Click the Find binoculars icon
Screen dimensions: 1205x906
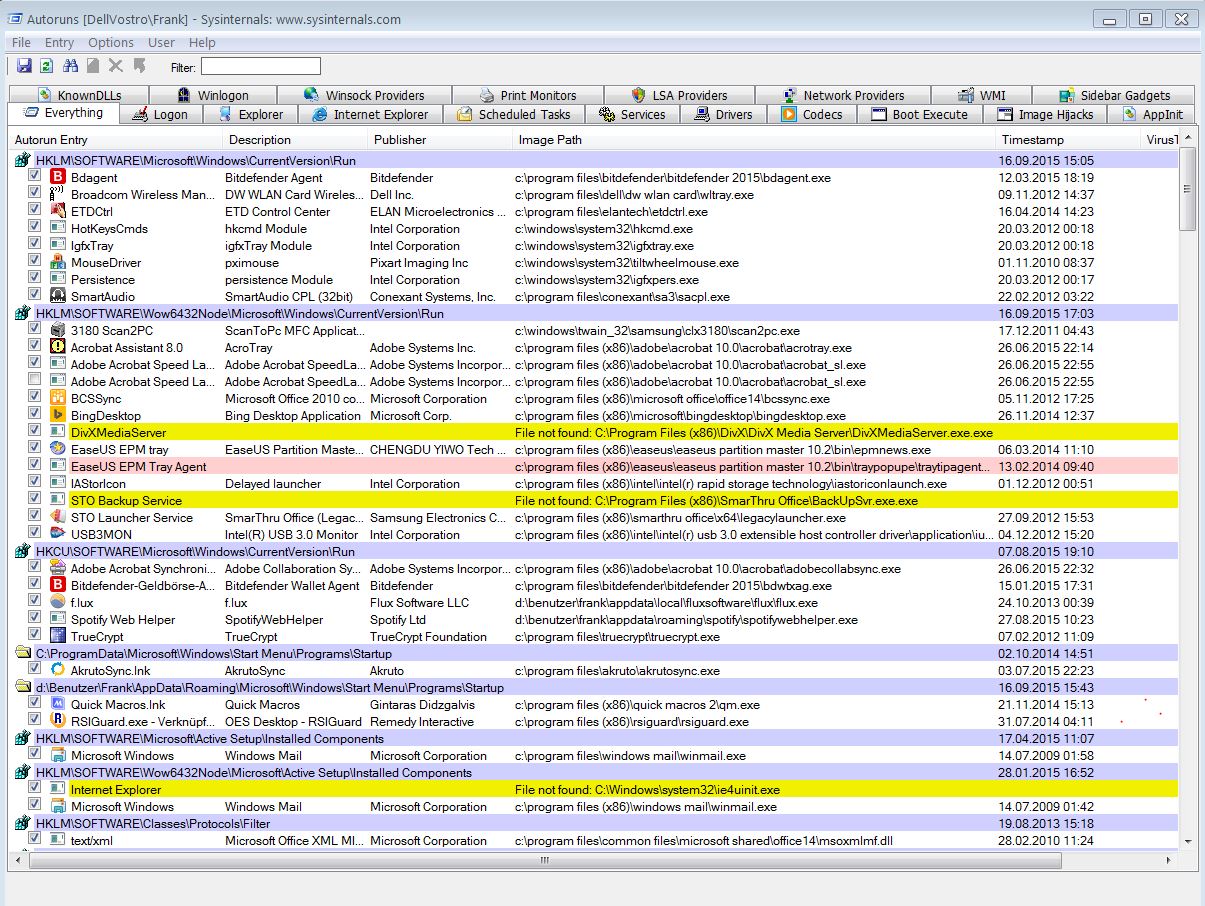tap(70, 66)
